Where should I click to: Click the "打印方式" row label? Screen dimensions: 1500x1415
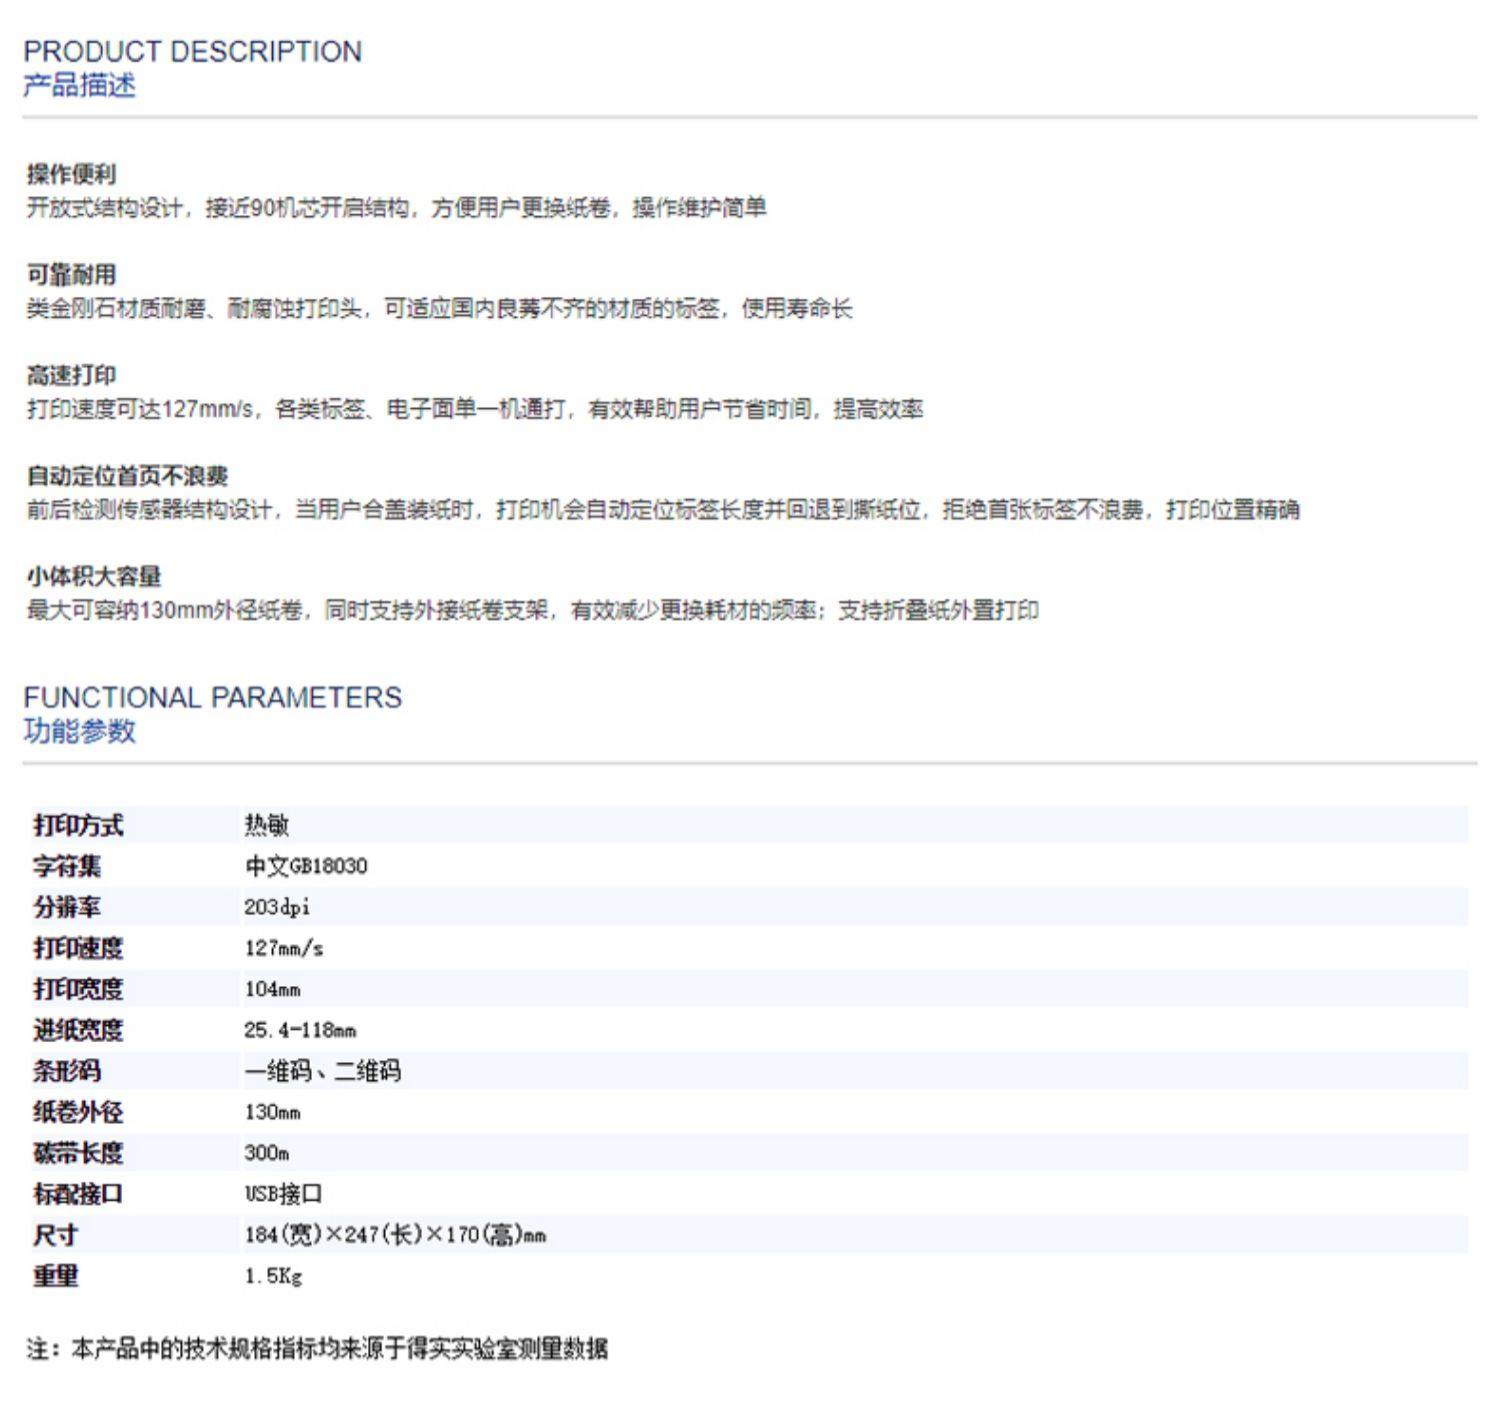point(78,825)
